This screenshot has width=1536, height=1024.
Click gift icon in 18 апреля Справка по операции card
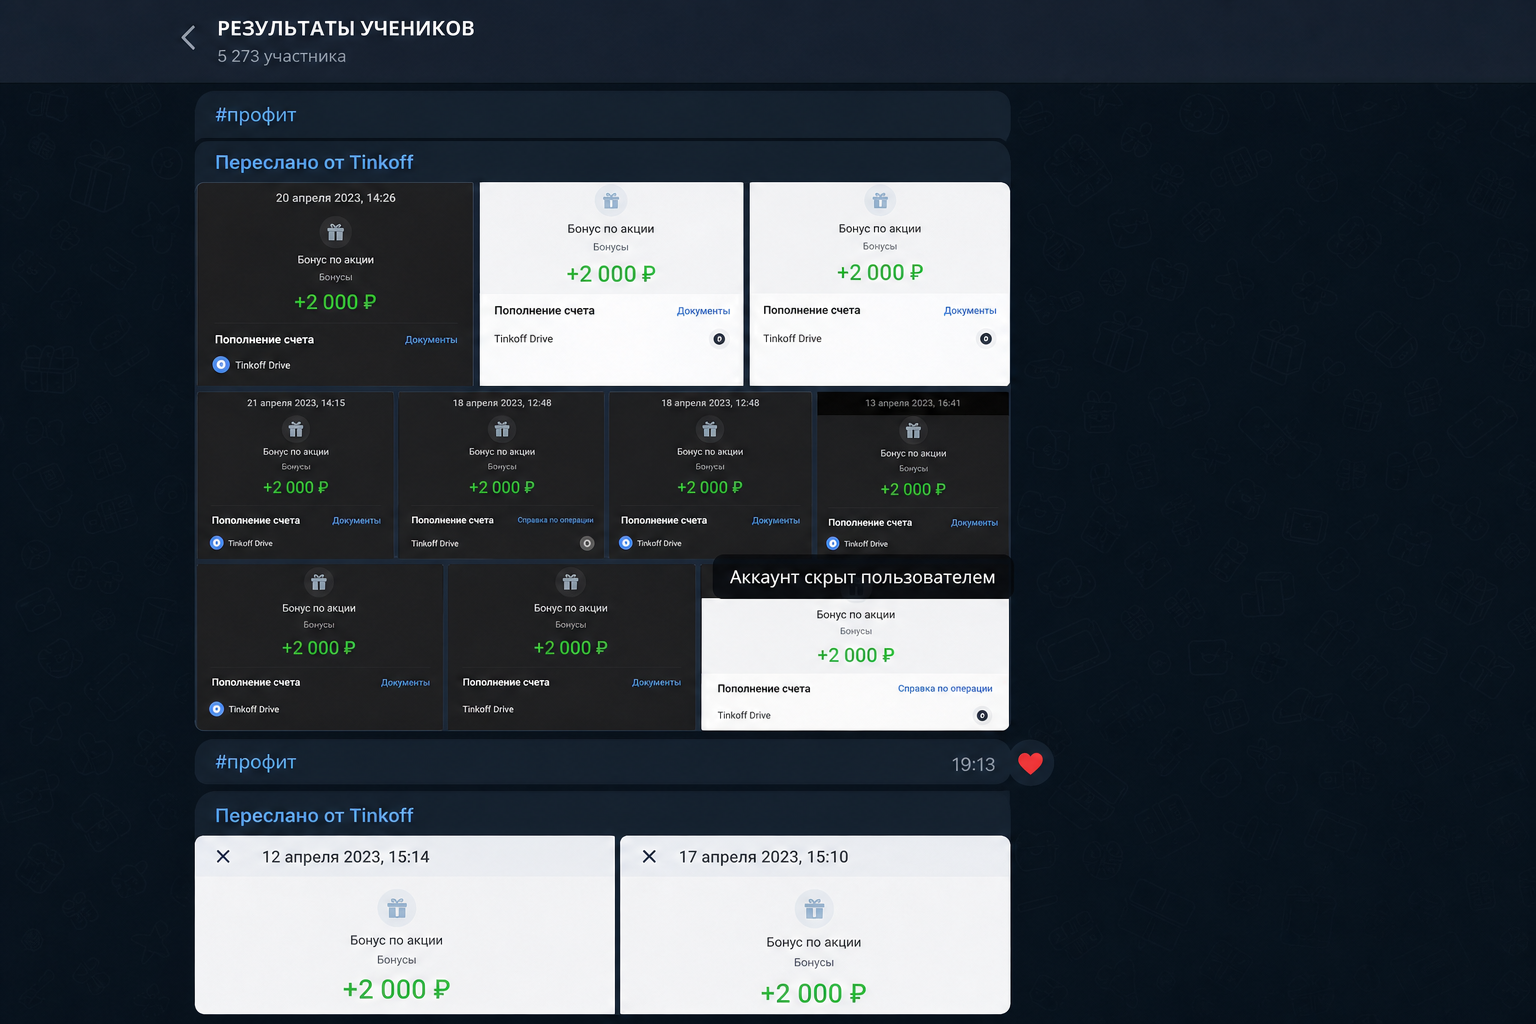pyautogui.click(x=502, y=429)
